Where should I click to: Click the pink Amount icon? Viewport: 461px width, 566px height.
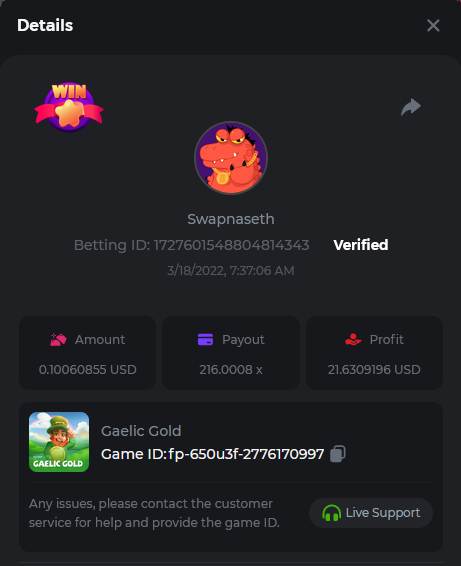(x=58, y=340)
